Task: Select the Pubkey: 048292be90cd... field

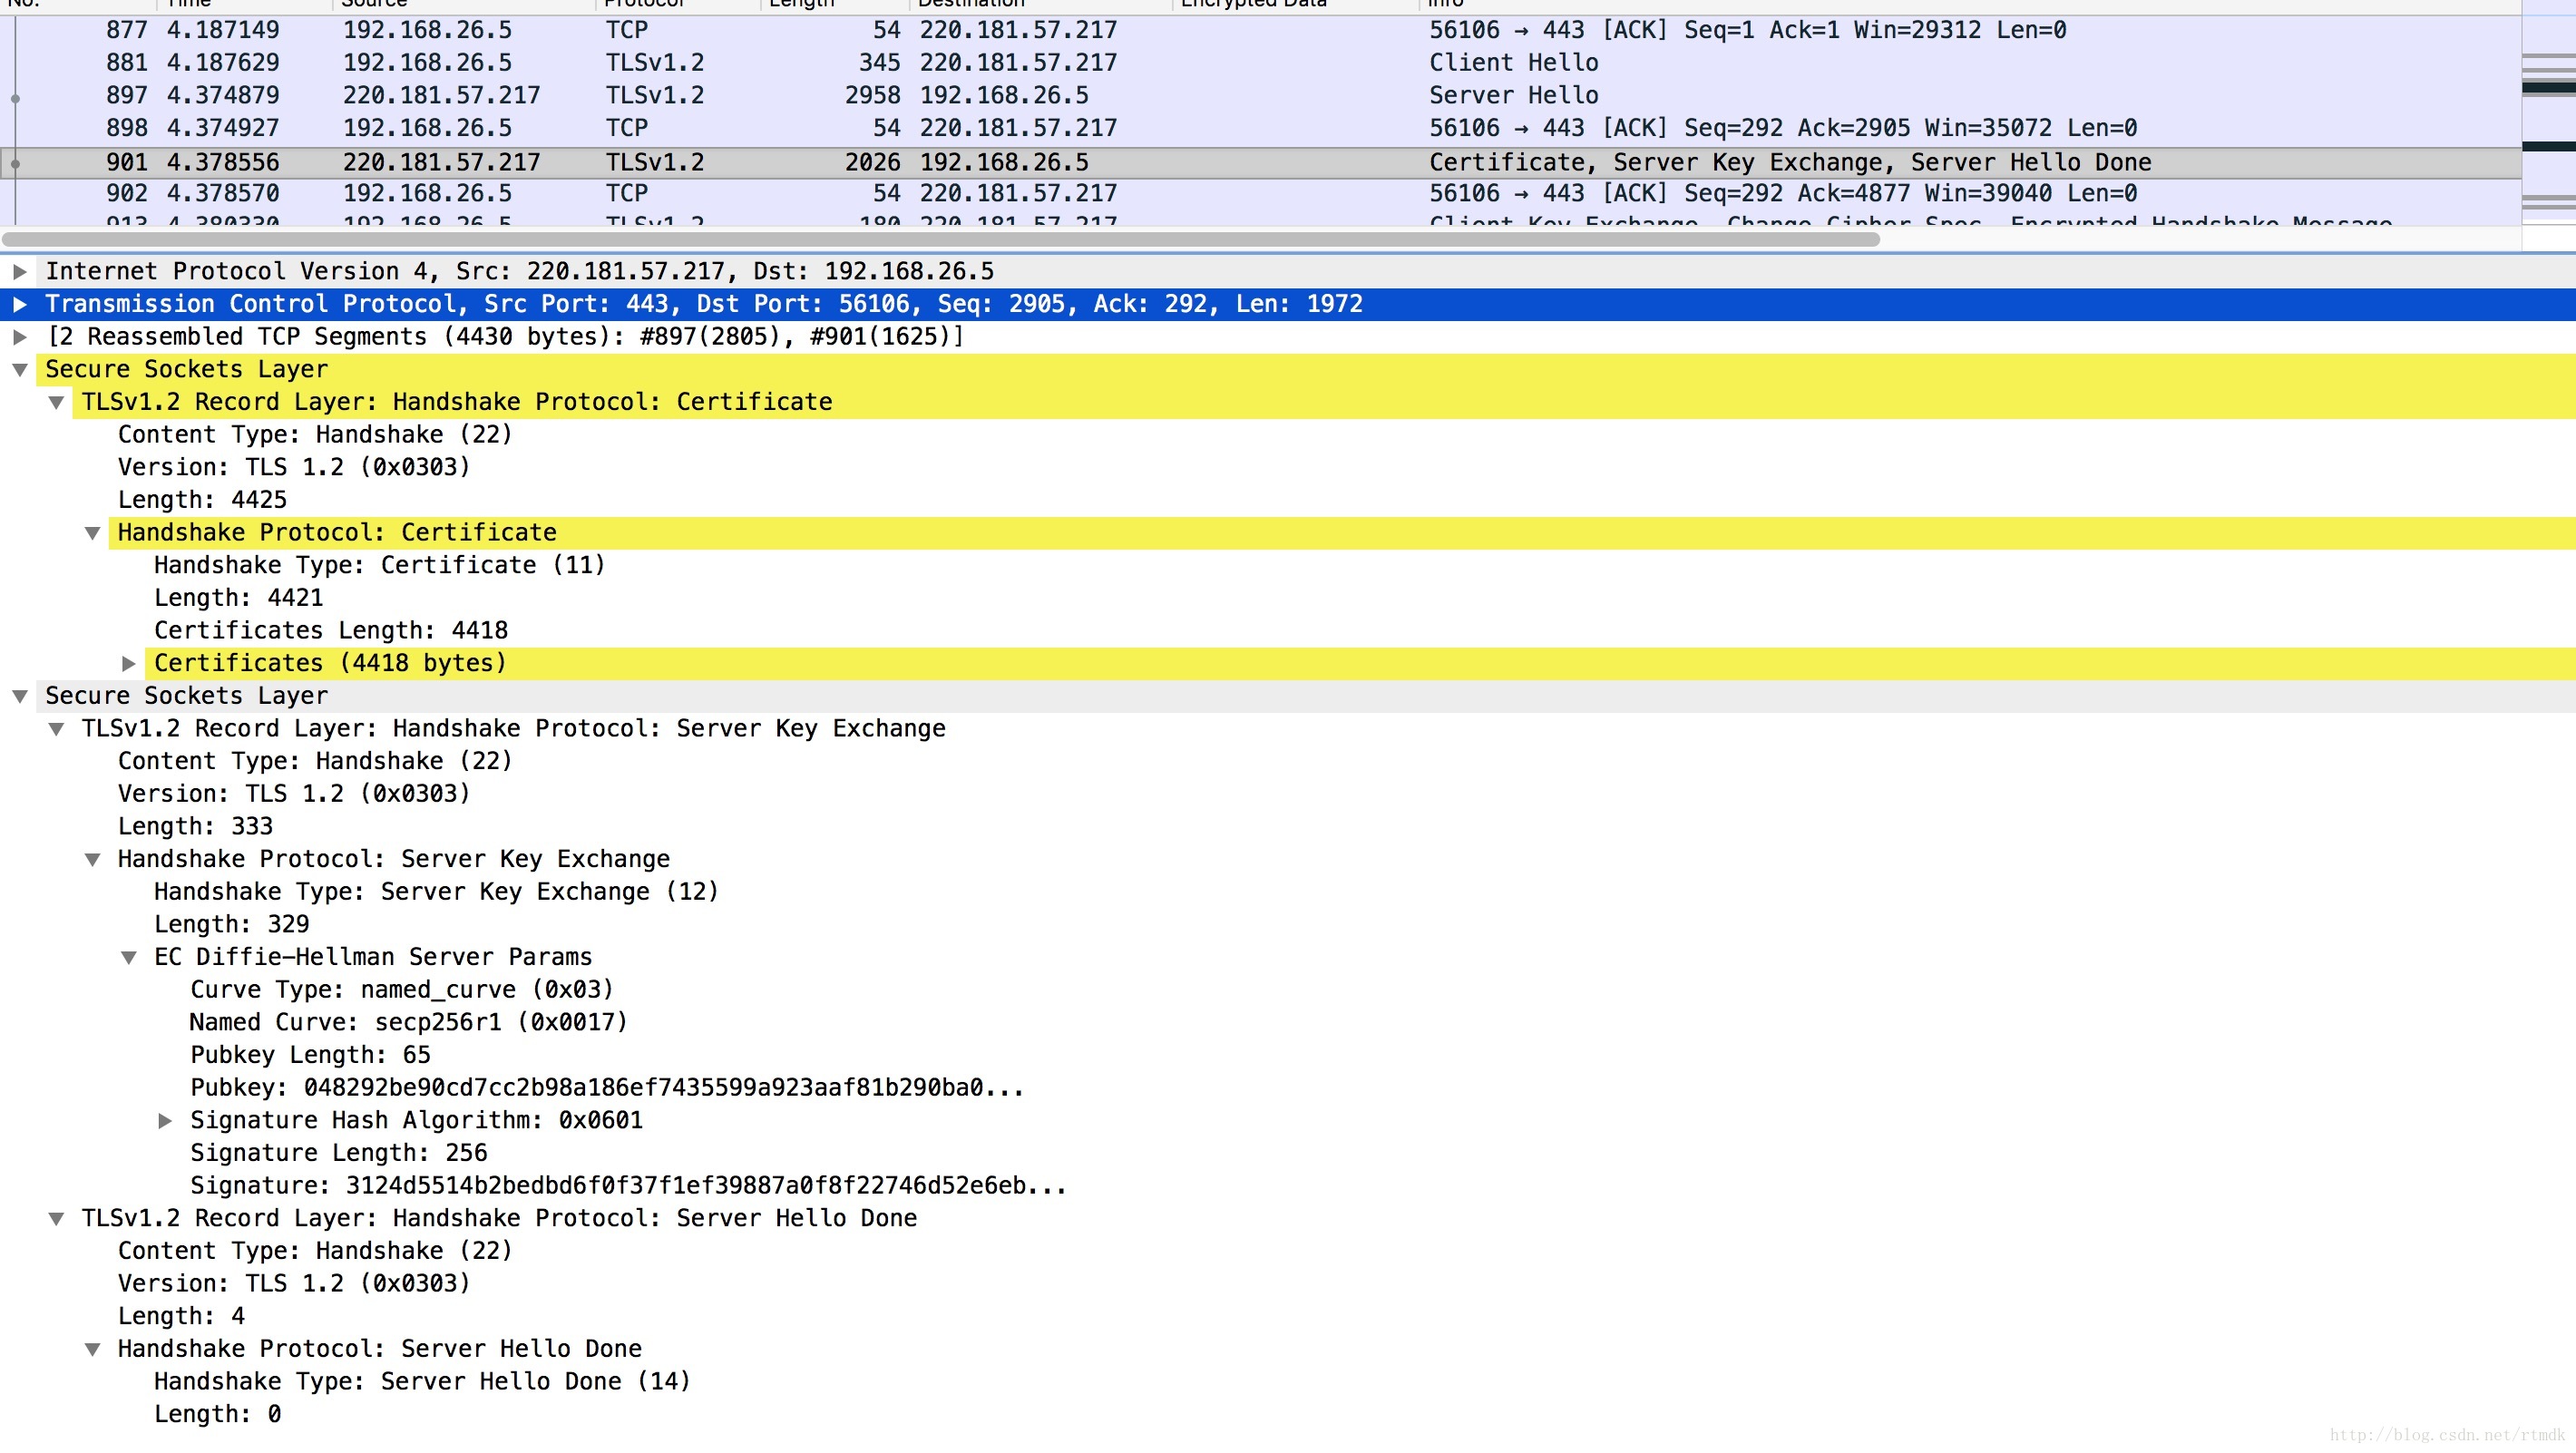Action: click(x=607, y=1088)
